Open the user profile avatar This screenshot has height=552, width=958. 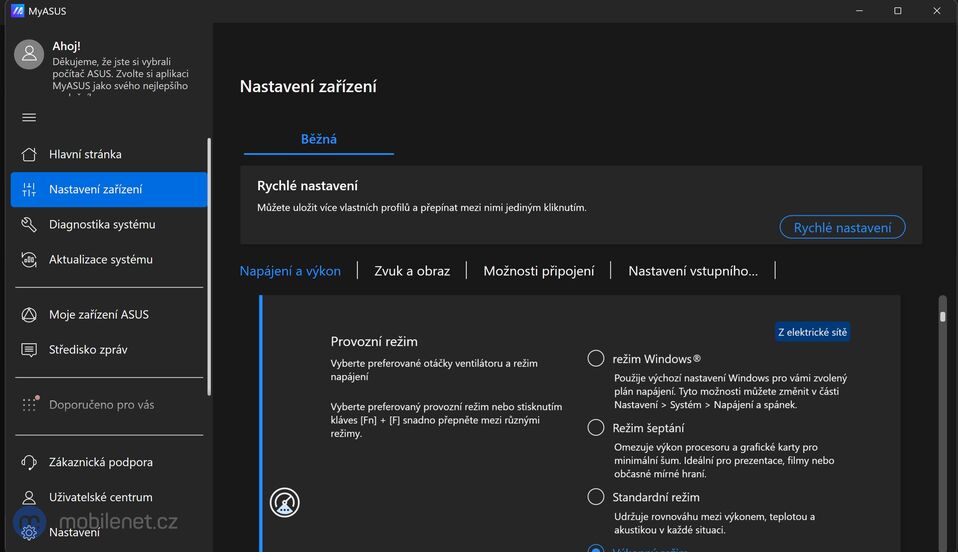29,55
